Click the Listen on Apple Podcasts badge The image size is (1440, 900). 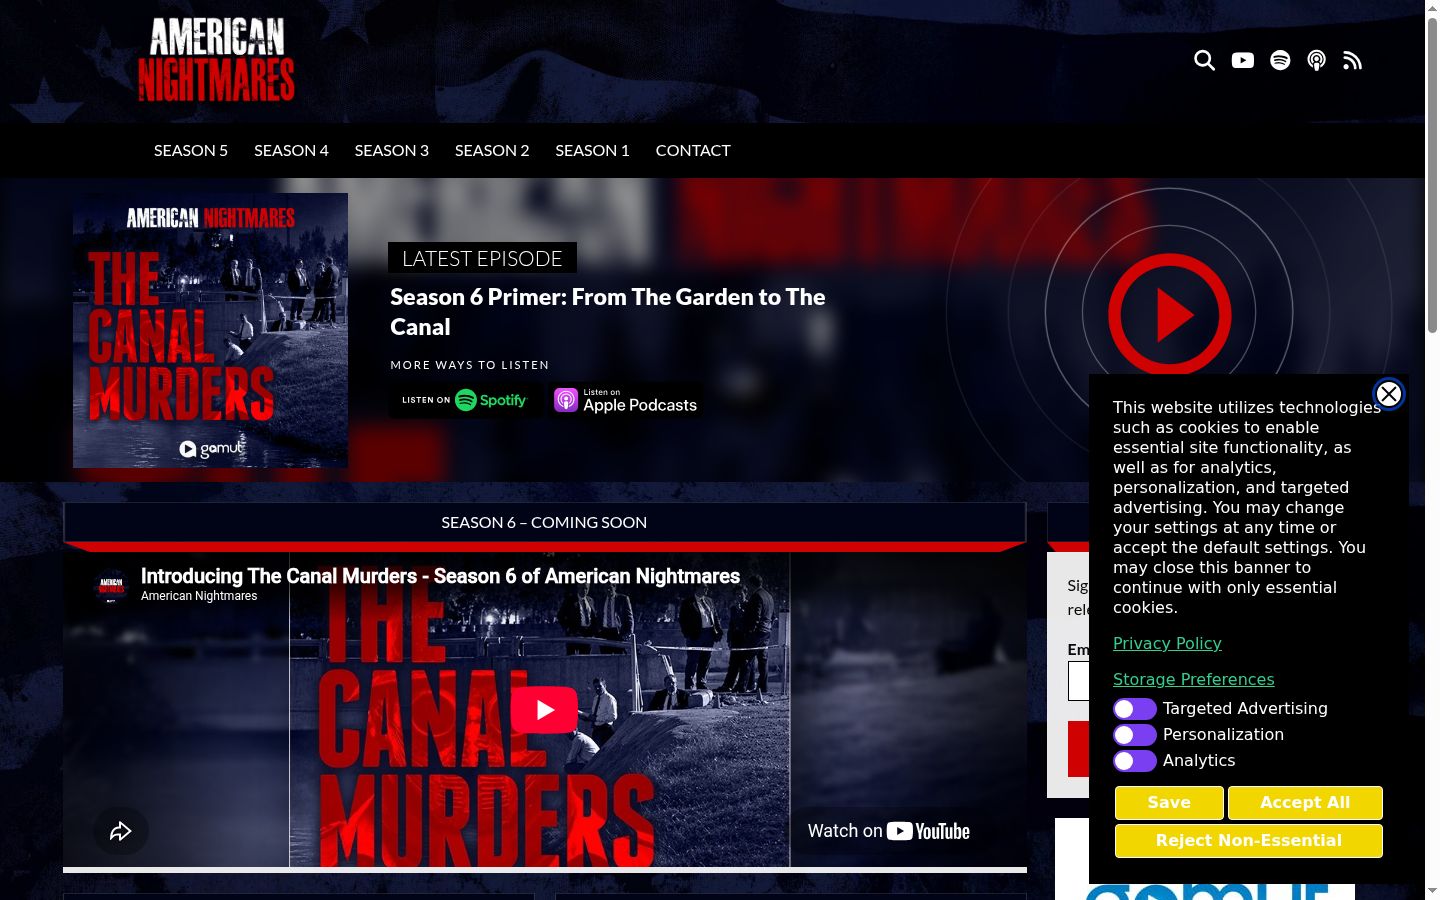pos(626,400)
